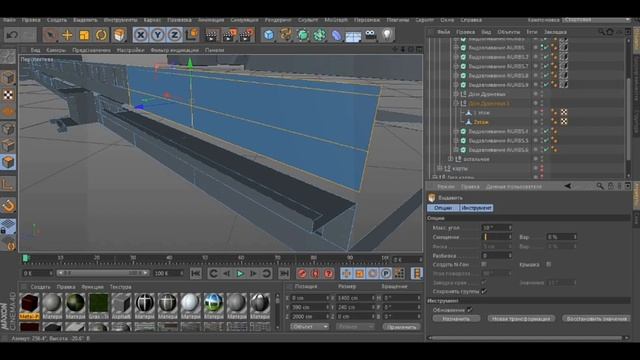
Task: Select polygon mode highlighted cube icon
Action: [x=8, y=162]
